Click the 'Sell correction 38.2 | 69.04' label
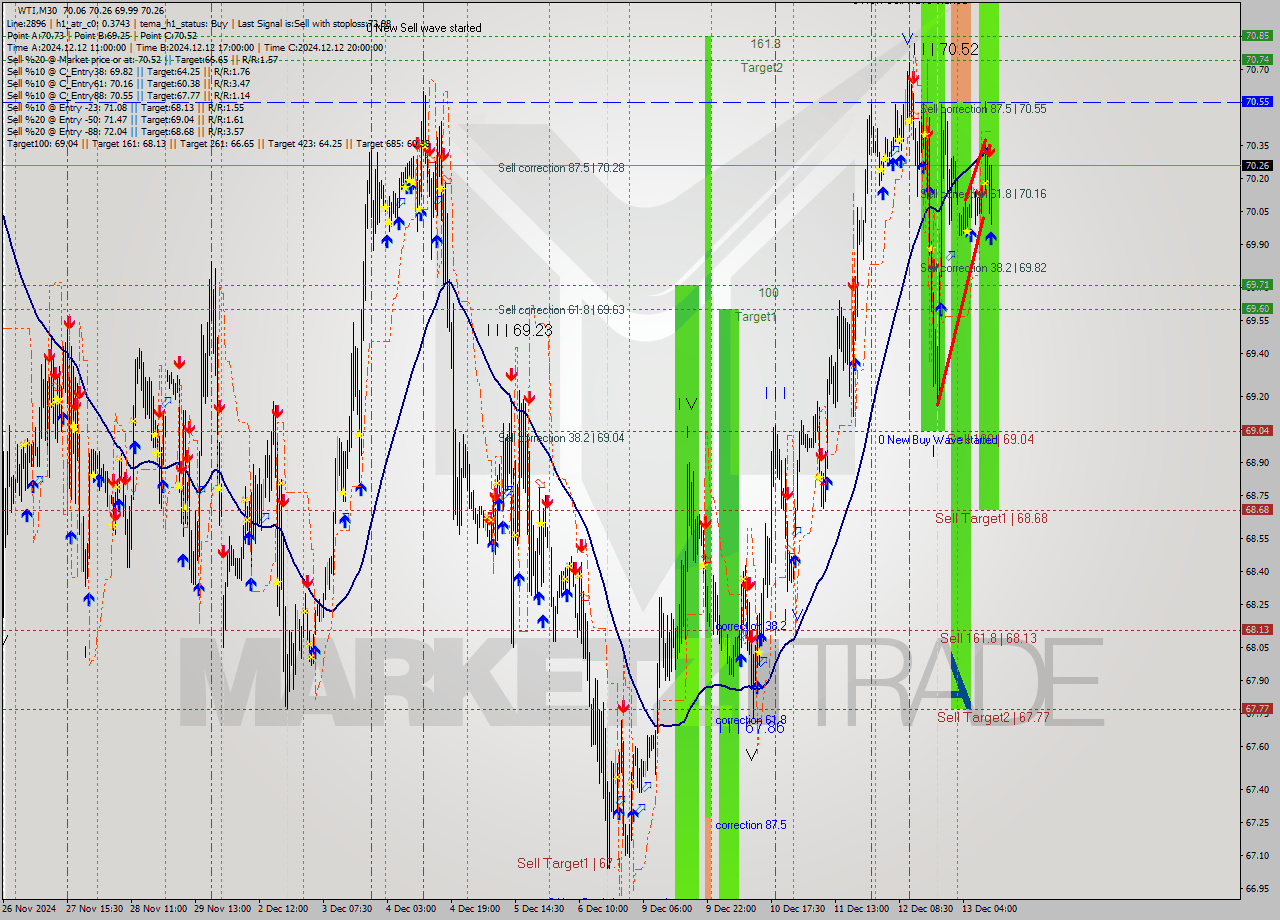 point(561,438)
